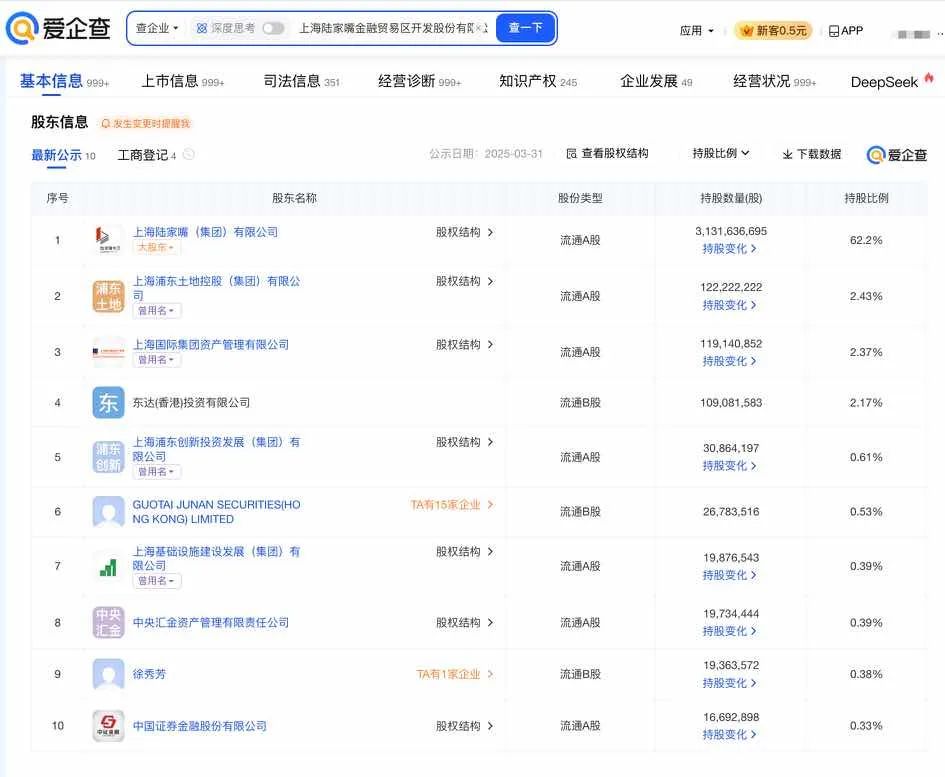
Task: Select the 最新公示 sub-tab
Action: click(63, 156)
